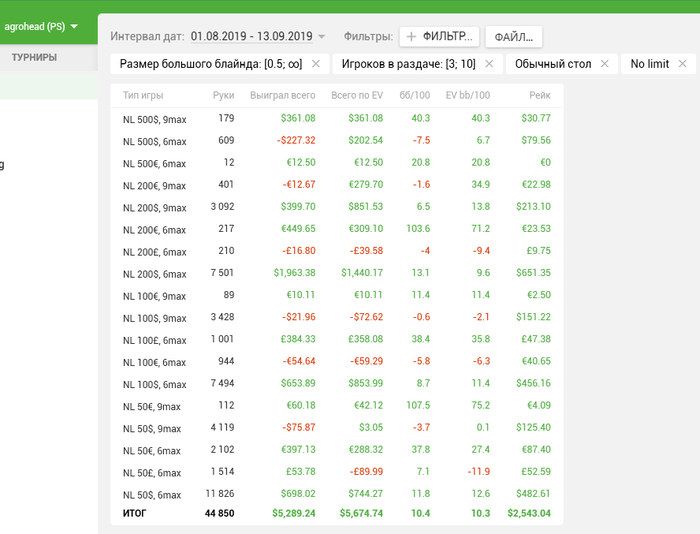The height and width of the screenshot is (534, 700).
Task: Click the total hands value 44 850
Action: [219, 513]
